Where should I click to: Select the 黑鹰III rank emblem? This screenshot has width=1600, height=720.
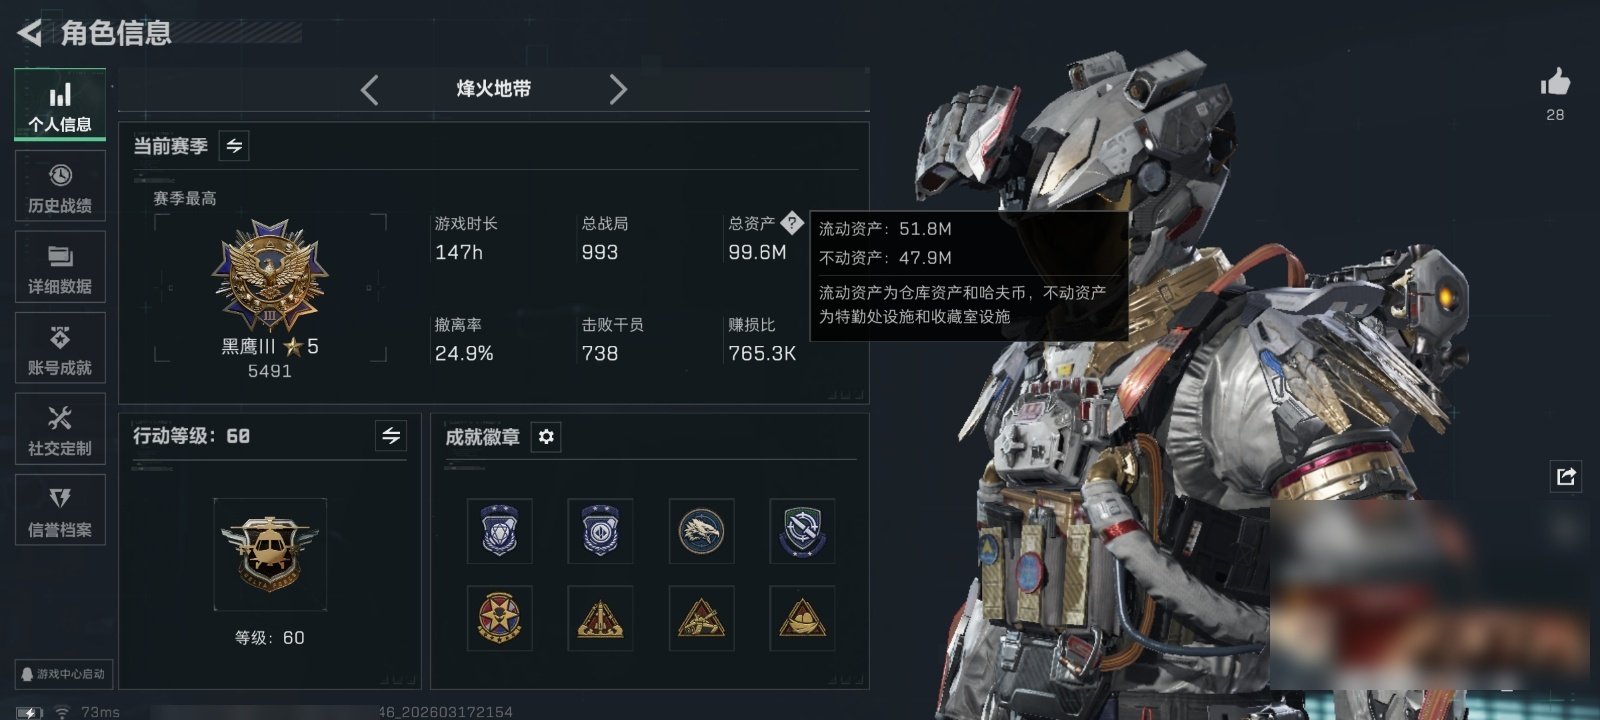270,277
